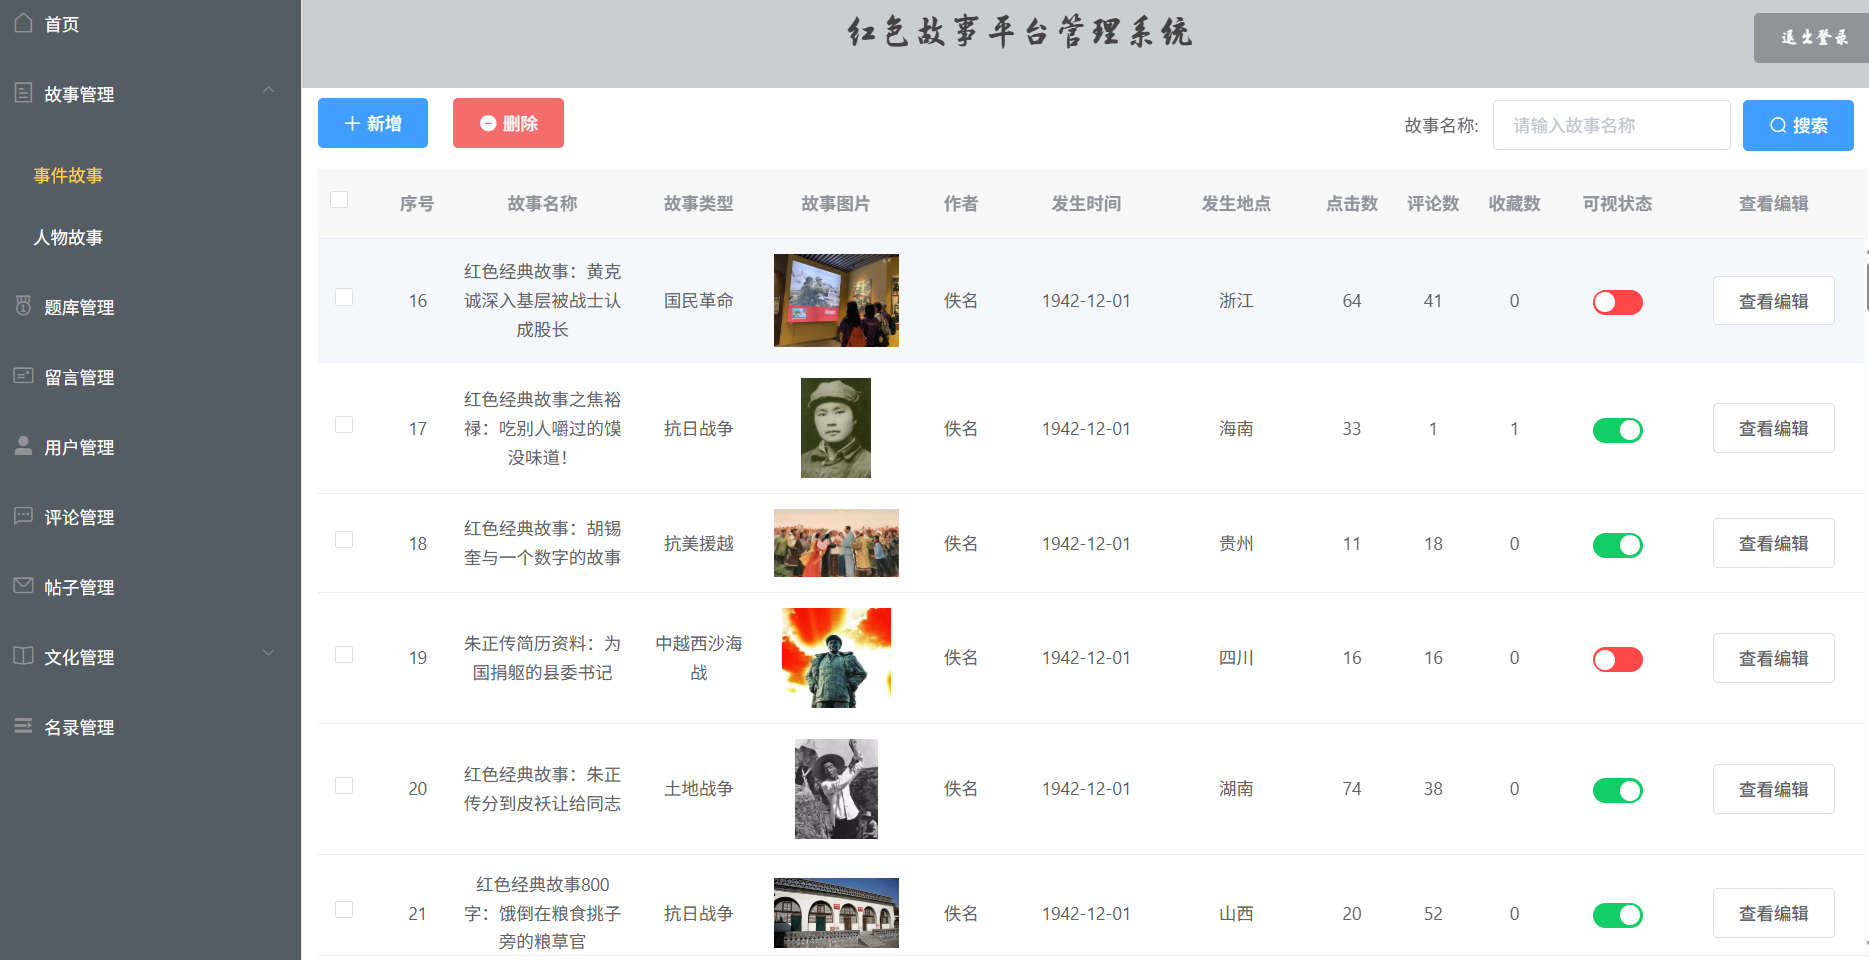1869x960 pixels.
Task: Click the message icon beside 留言管理
Action: (x=23, y=376)
